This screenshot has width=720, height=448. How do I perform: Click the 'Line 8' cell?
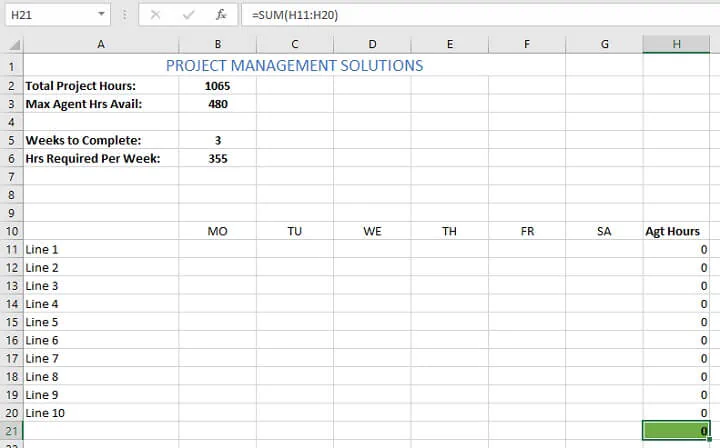[x=101, y=377]
